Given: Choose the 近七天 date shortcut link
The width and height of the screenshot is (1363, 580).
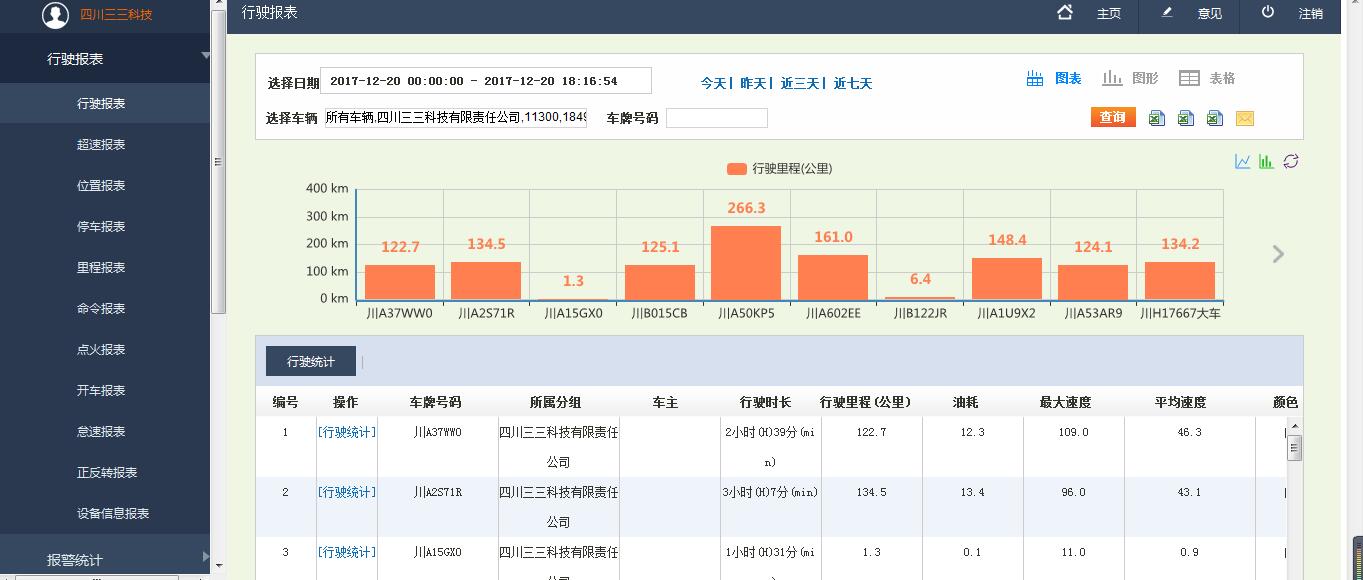Looking at the screenshot, I should [853, 84].
